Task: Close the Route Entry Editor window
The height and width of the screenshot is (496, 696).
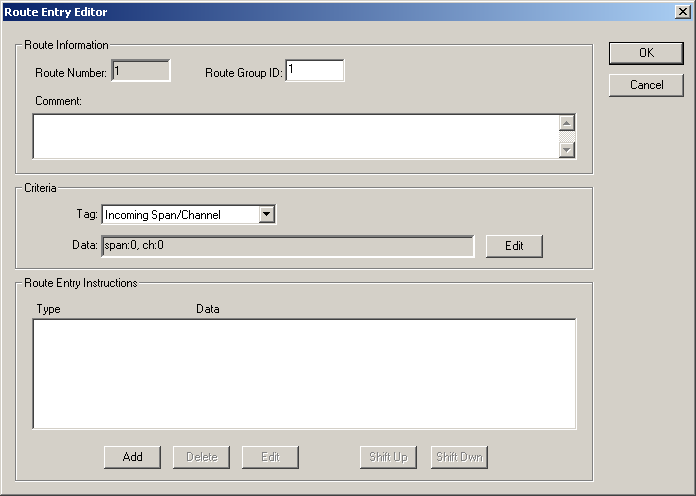Action: (682, 12)
